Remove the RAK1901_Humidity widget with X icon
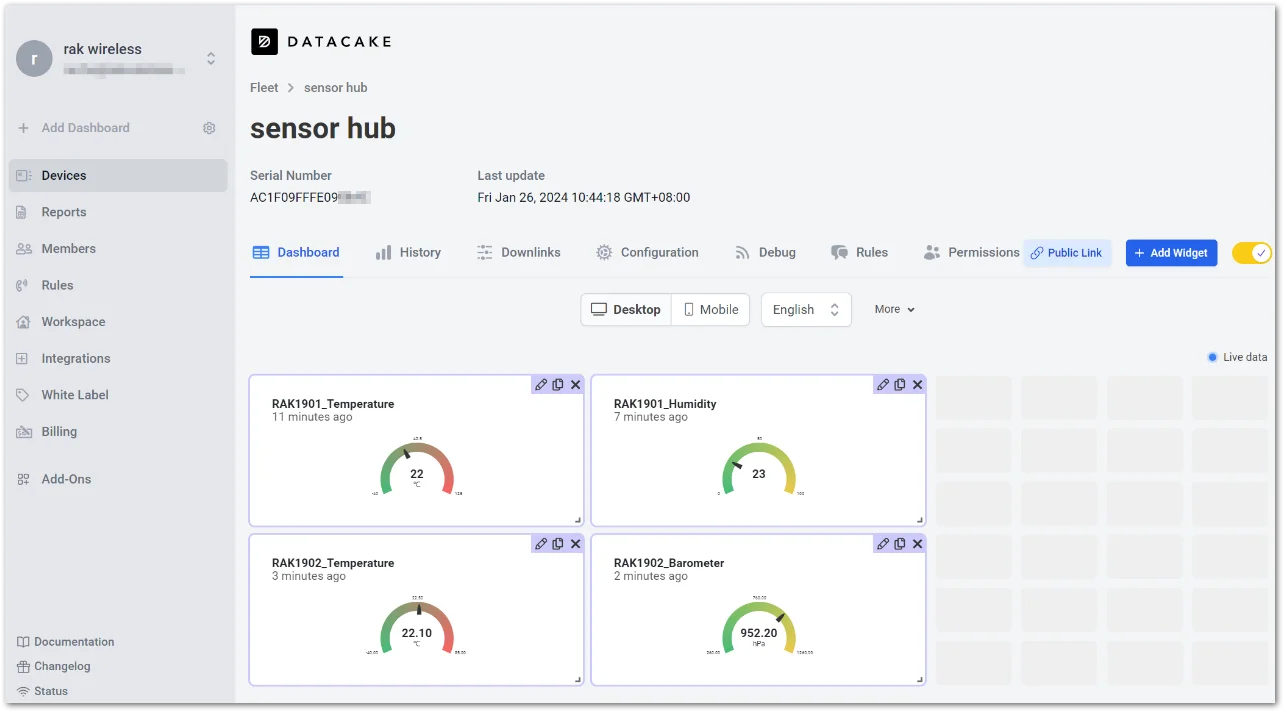The width and height of the screenshot is (1284, 712). click(917, 384)
